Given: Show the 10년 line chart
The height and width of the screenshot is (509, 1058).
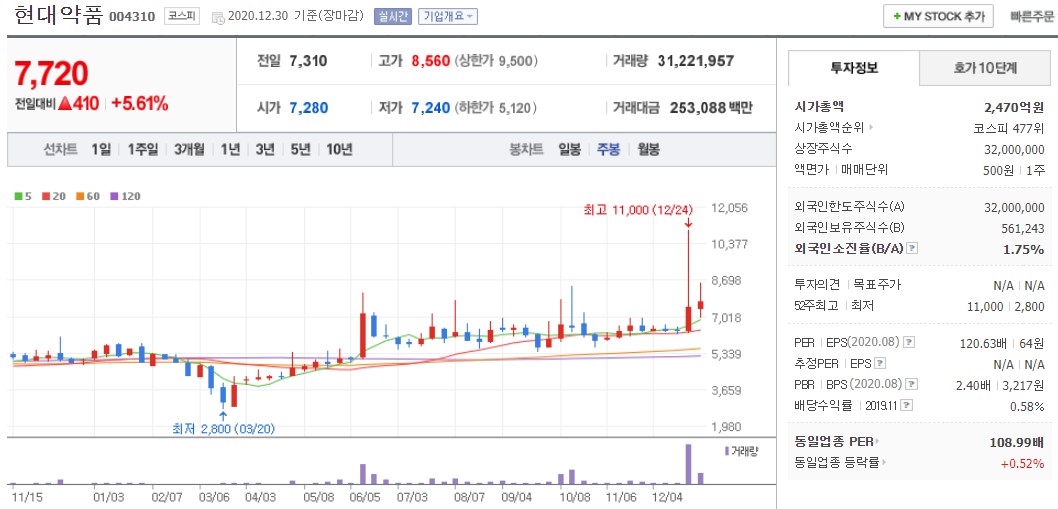Looking at the screenshot, I should 339,149.
